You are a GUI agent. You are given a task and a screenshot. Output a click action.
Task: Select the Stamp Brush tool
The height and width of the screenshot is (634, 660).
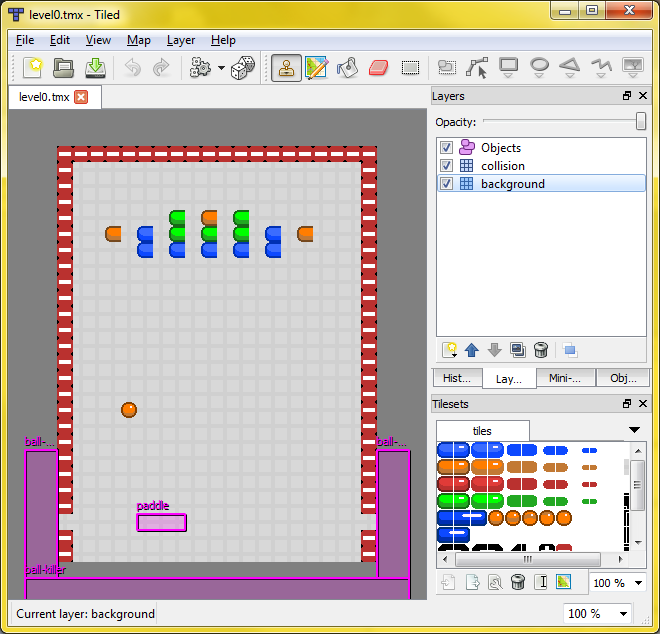click(x=286, y=67)
